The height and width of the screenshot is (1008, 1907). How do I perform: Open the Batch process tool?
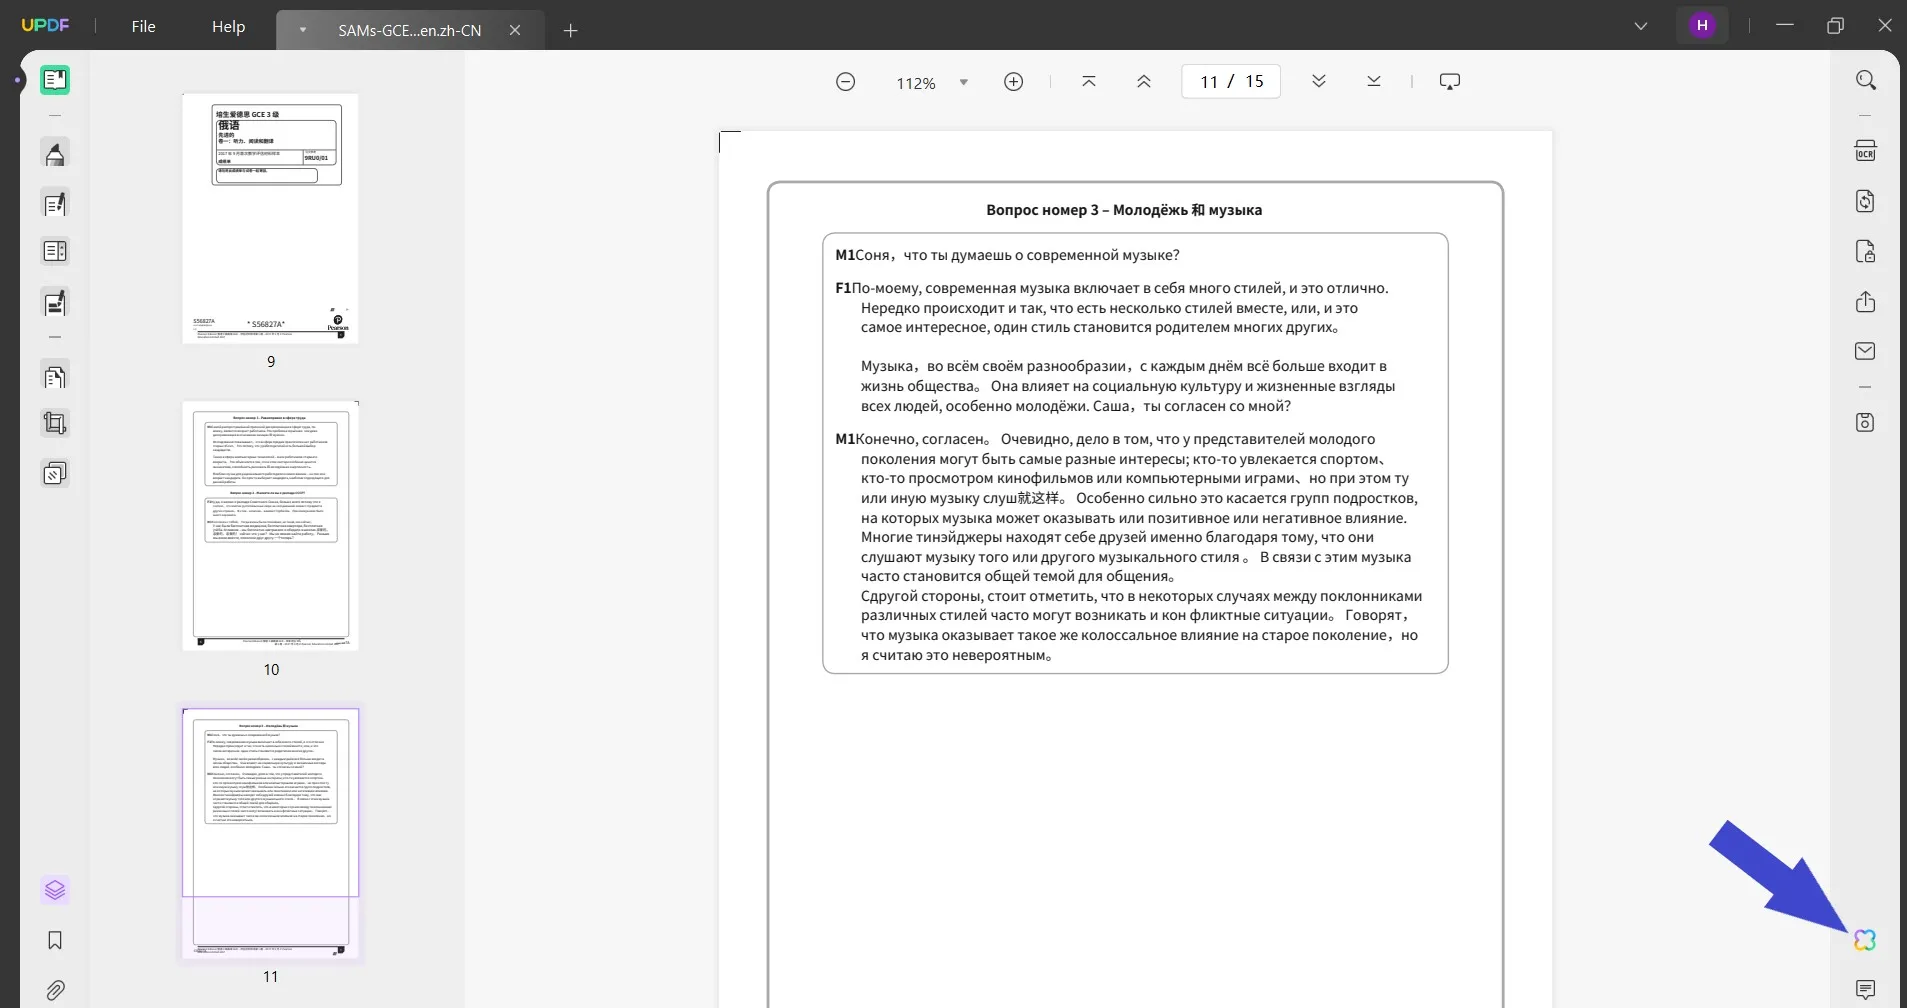55,473
